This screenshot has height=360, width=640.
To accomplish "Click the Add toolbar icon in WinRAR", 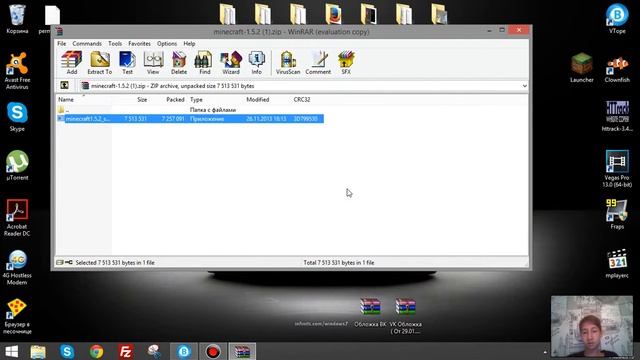I will [71, 63].
